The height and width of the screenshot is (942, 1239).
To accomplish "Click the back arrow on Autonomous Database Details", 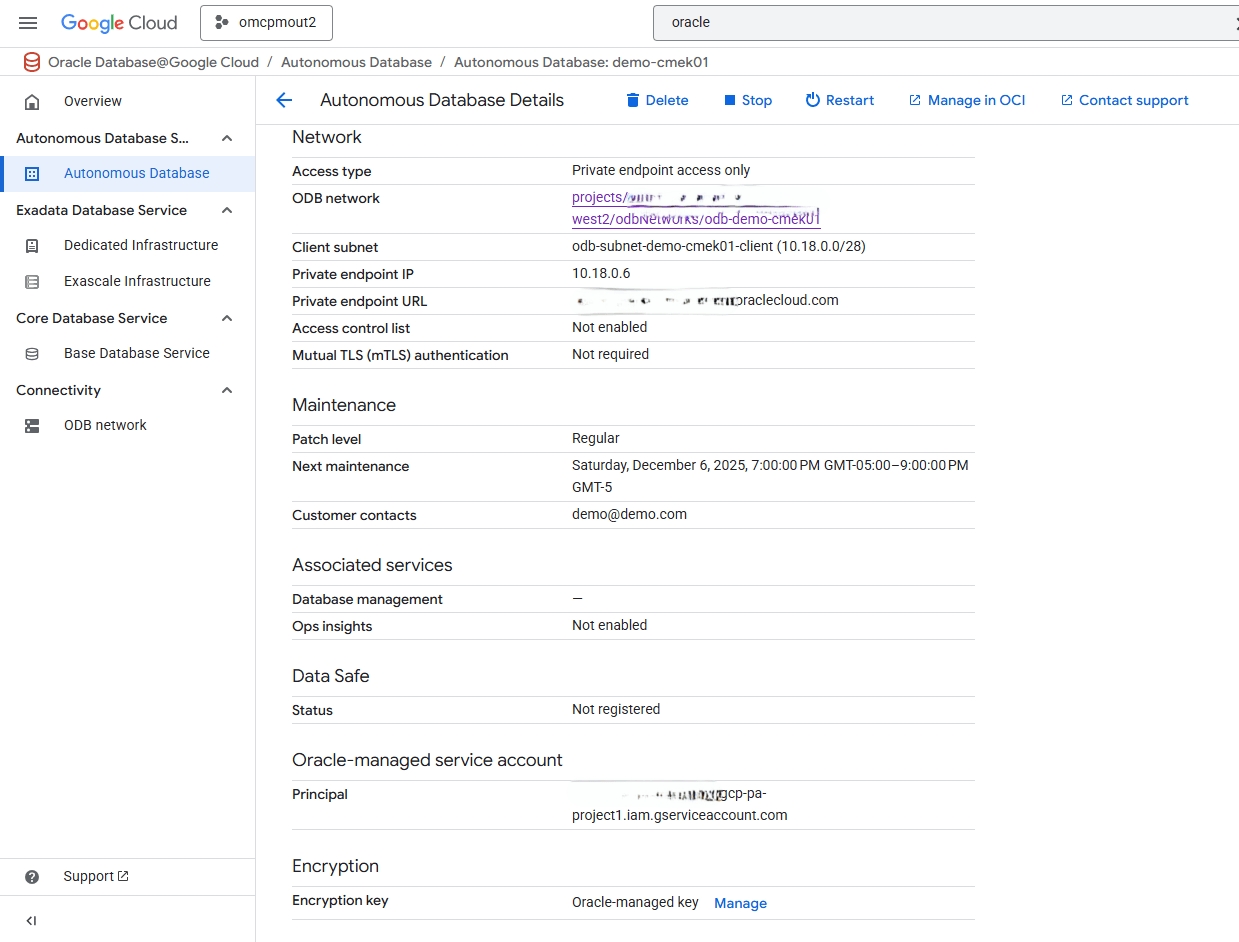I will point(284,100).
